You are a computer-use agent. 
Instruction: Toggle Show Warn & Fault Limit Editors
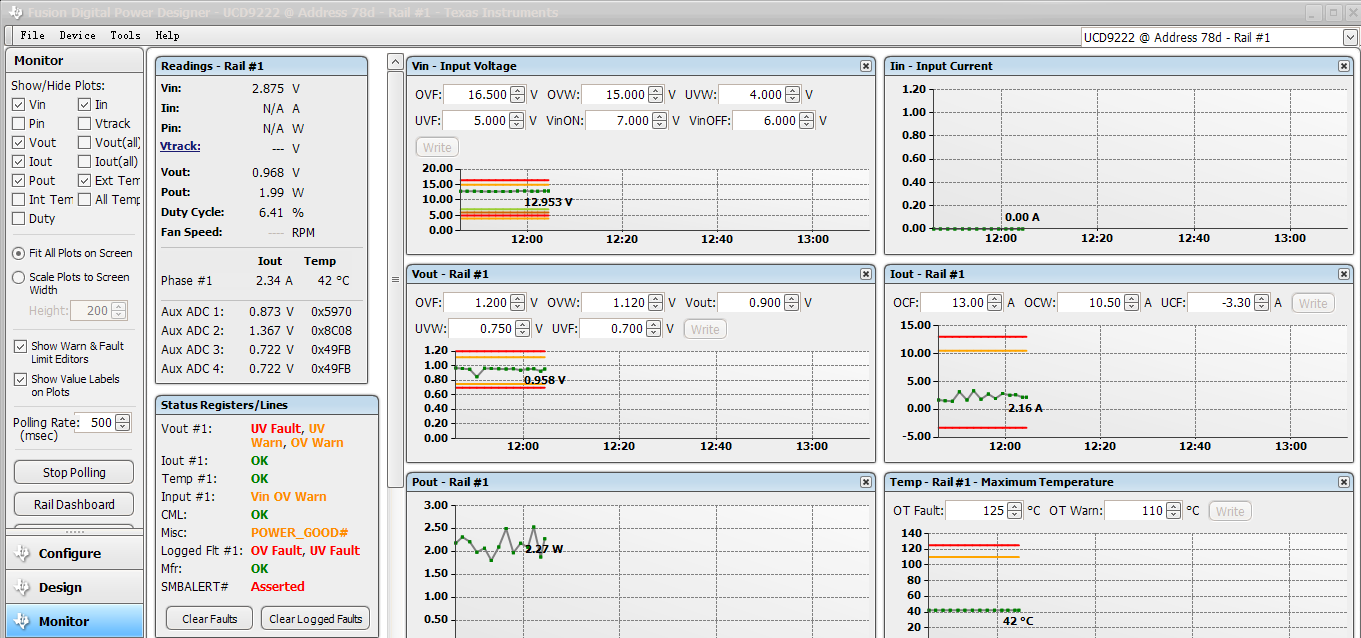coord(21,346)
